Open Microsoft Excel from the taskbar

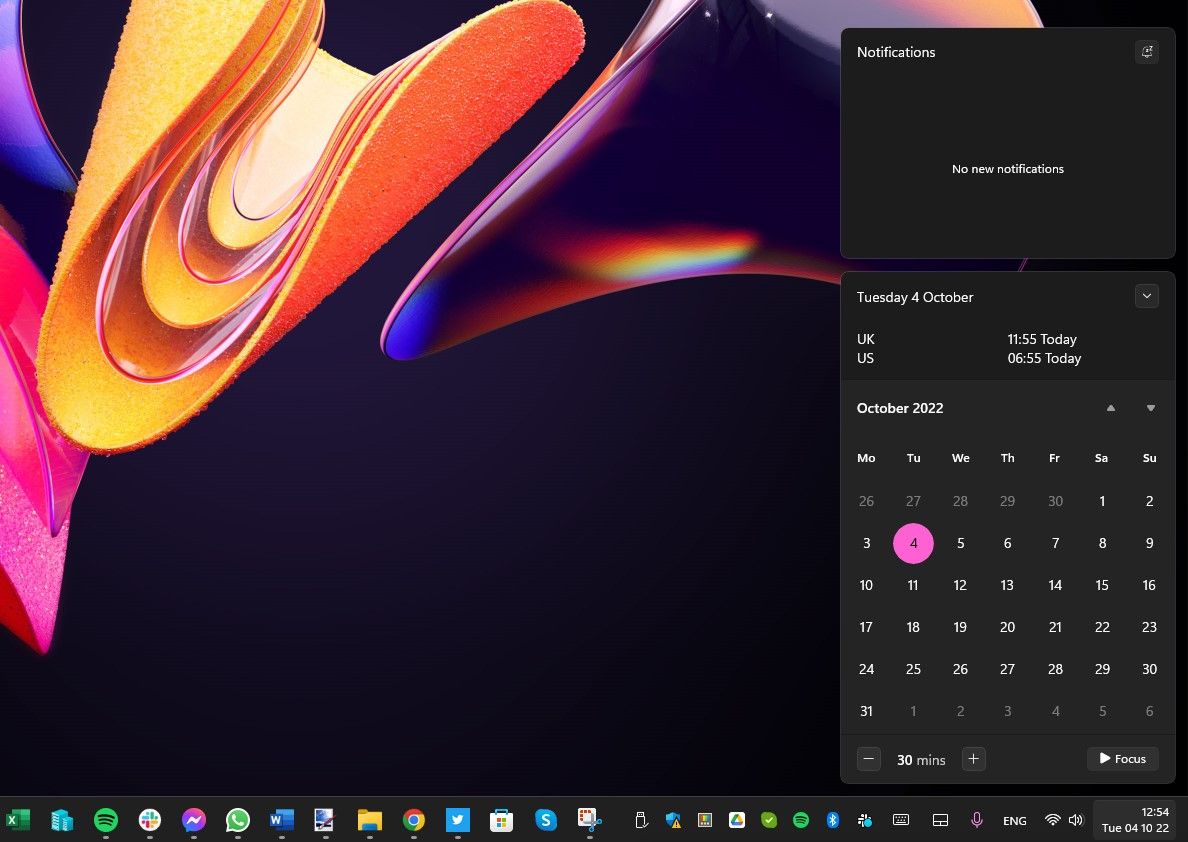click(x=20, y=819)
